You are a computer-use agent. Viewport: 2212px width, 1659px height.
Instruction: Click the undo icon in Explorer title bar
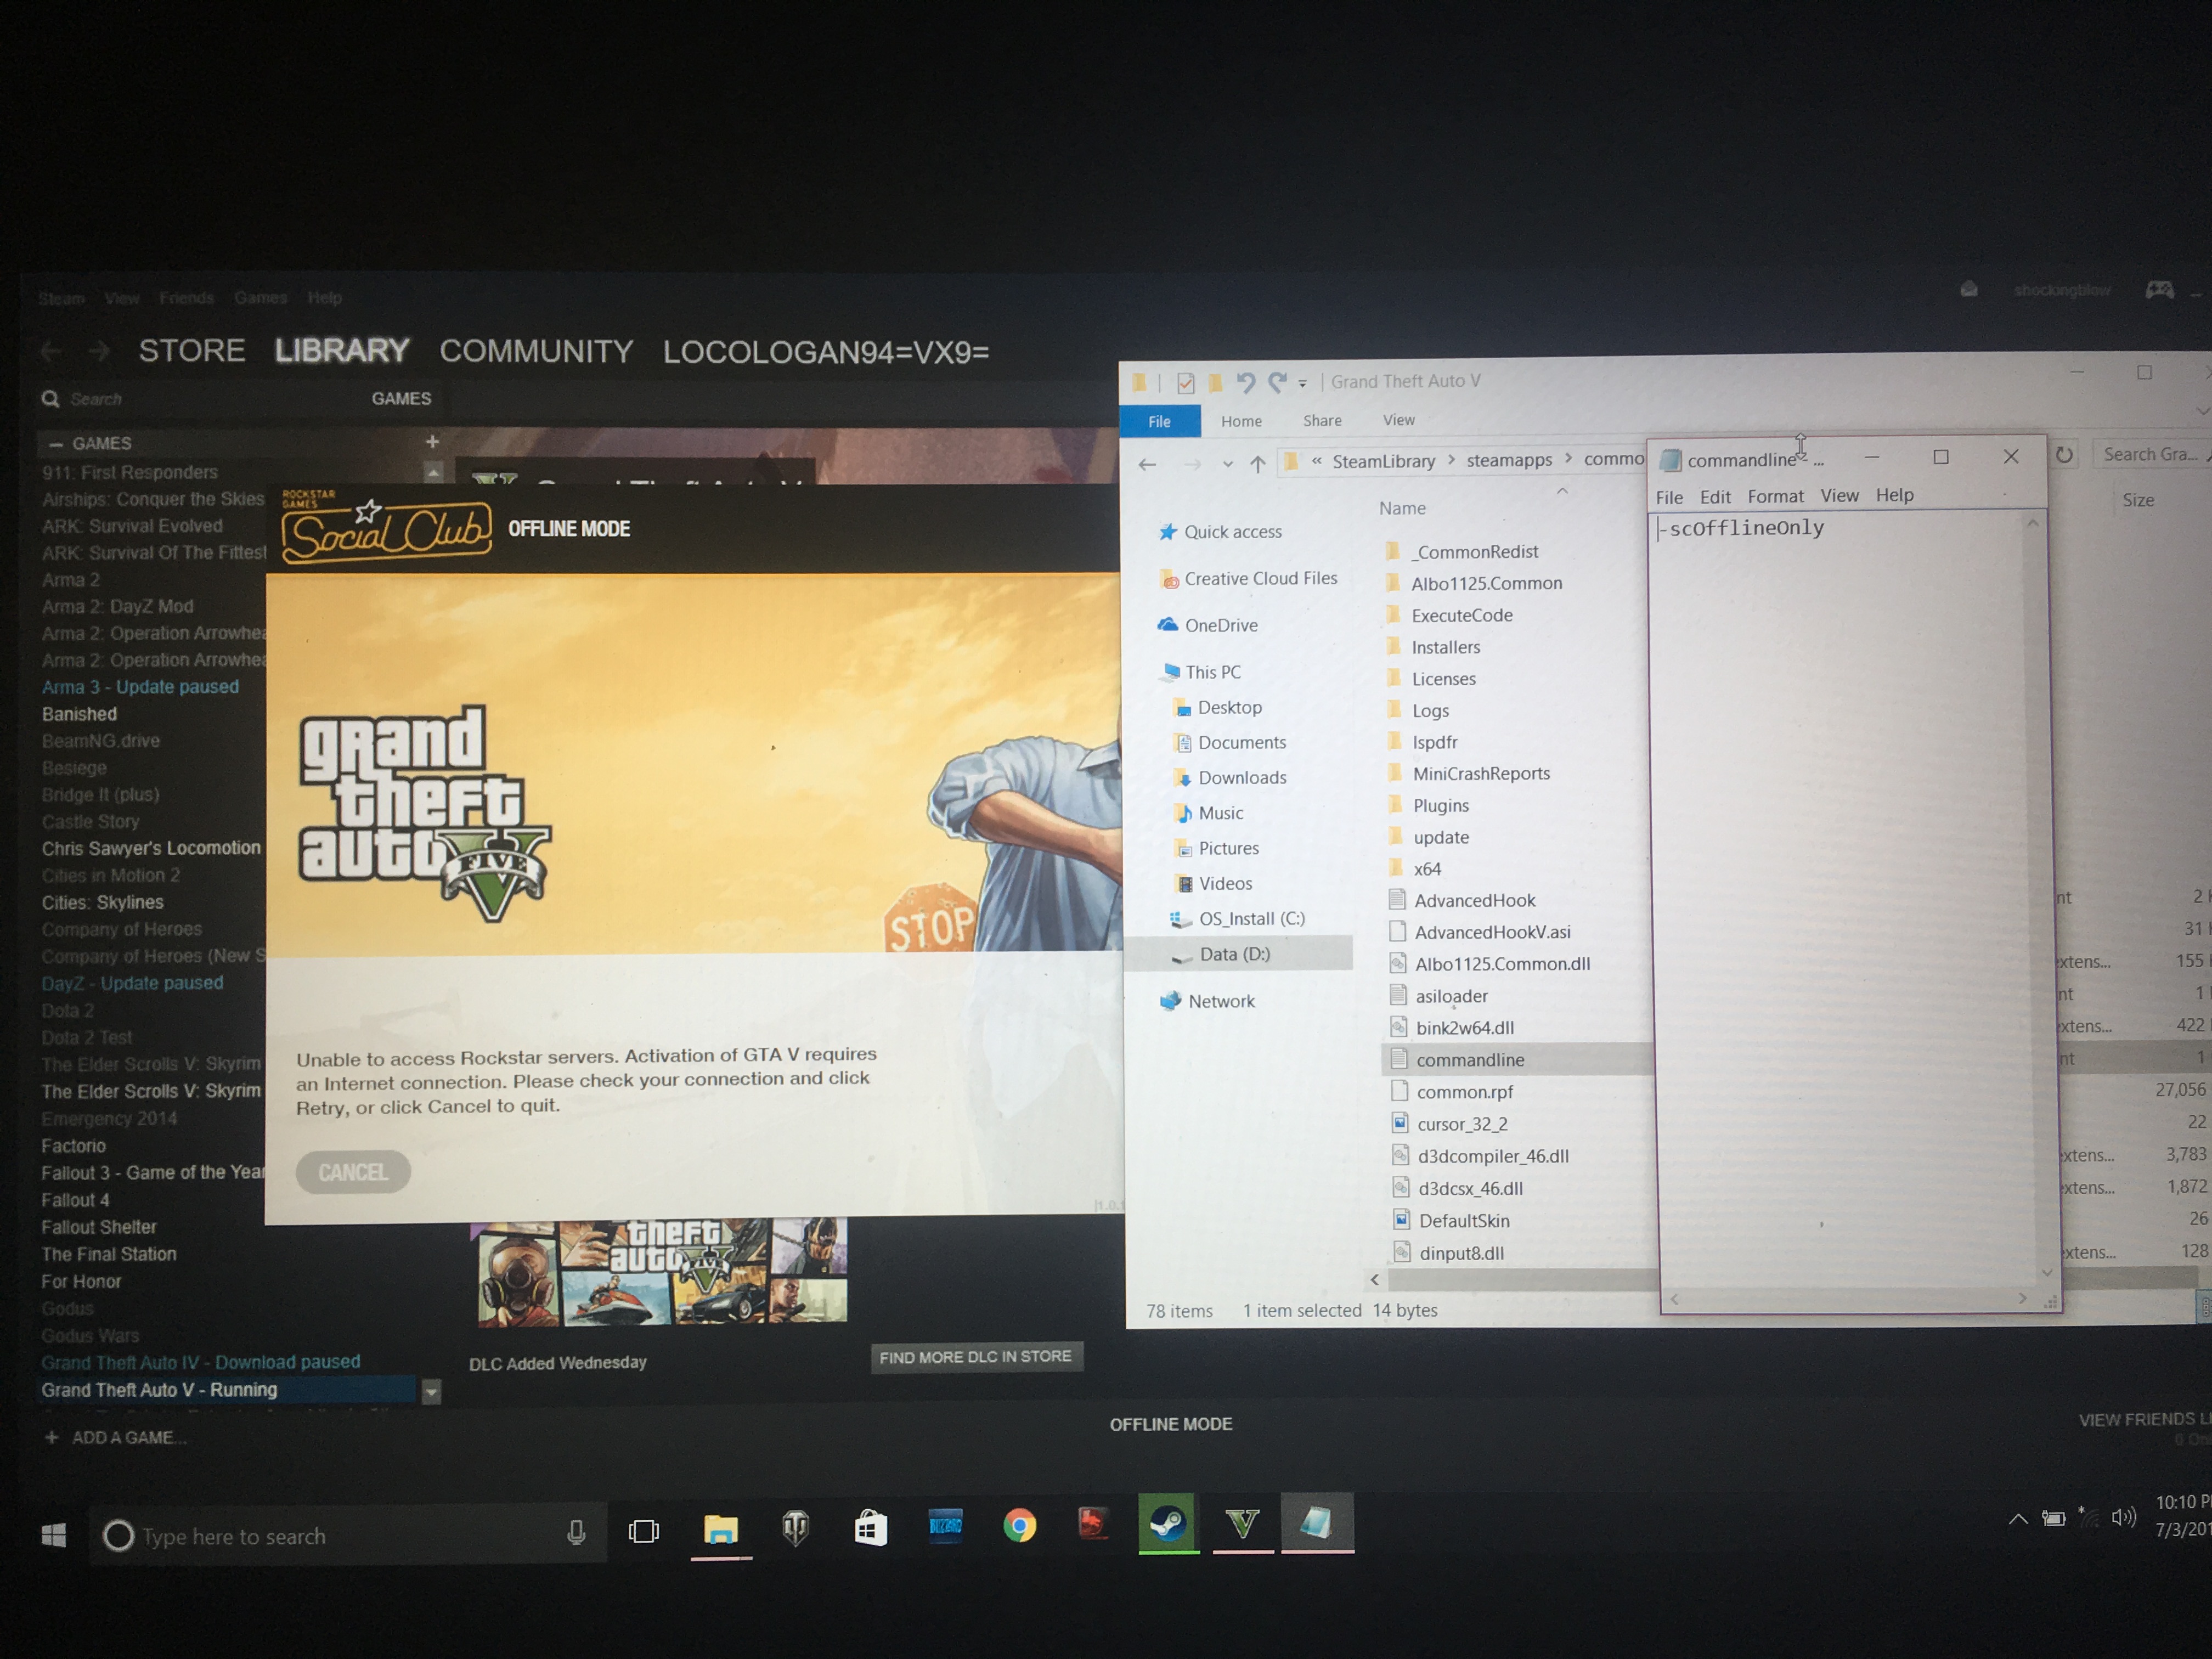pos(1245,382)
